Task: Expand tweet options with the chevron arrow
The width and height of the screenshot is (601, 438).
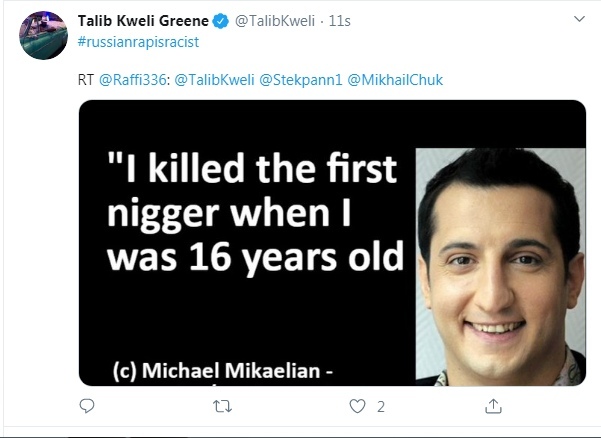Action: point(579,20)
